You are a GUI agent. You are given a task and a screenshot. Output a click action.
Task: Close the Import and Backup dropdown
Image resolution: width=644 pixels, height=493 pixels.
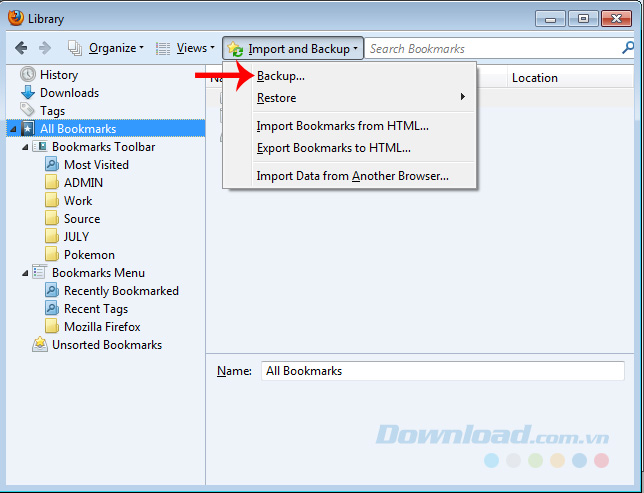[293, 48]
